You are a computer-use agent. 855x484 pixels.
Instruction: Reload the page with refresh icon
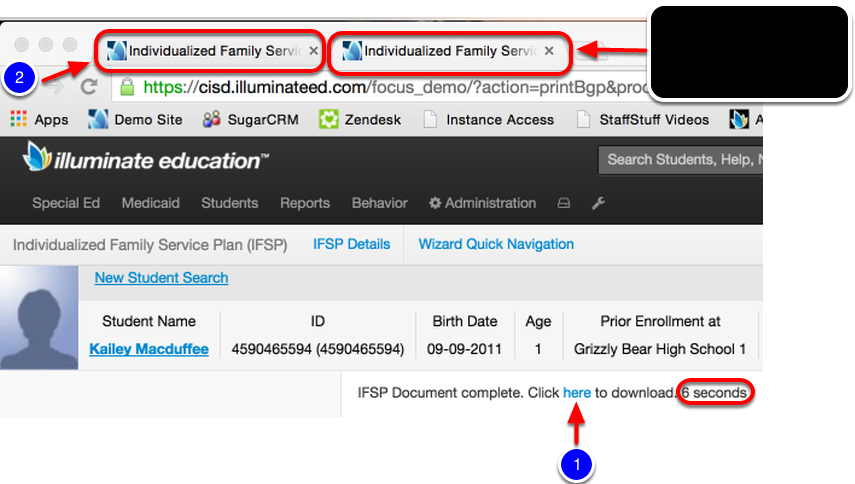[89, 86]
